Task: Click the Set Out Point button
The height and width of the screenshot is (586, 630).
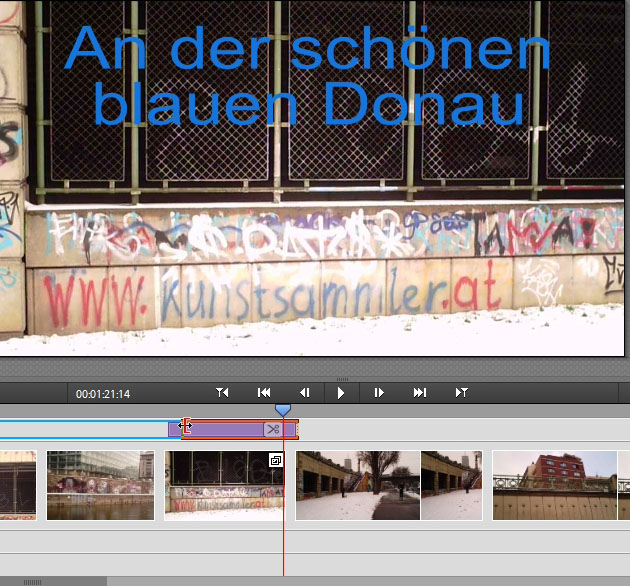Action: (x=462, y=392)
